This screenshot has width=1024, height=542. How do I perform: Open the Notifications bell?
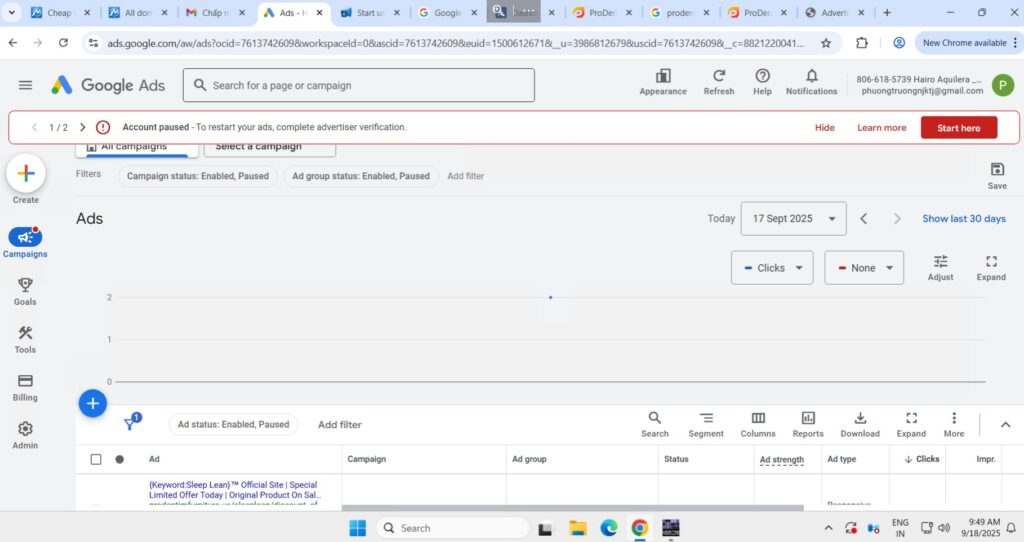tap(811, 83)
